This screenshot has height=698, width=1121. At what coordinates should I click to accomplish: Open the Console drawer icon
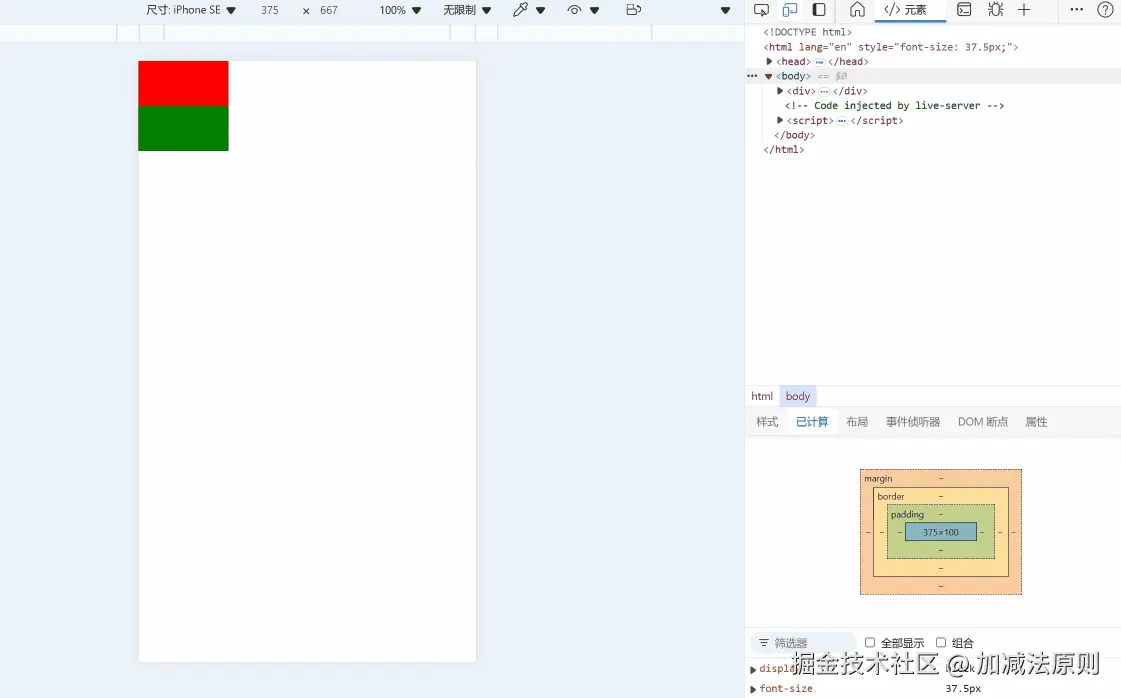[963, 10]
